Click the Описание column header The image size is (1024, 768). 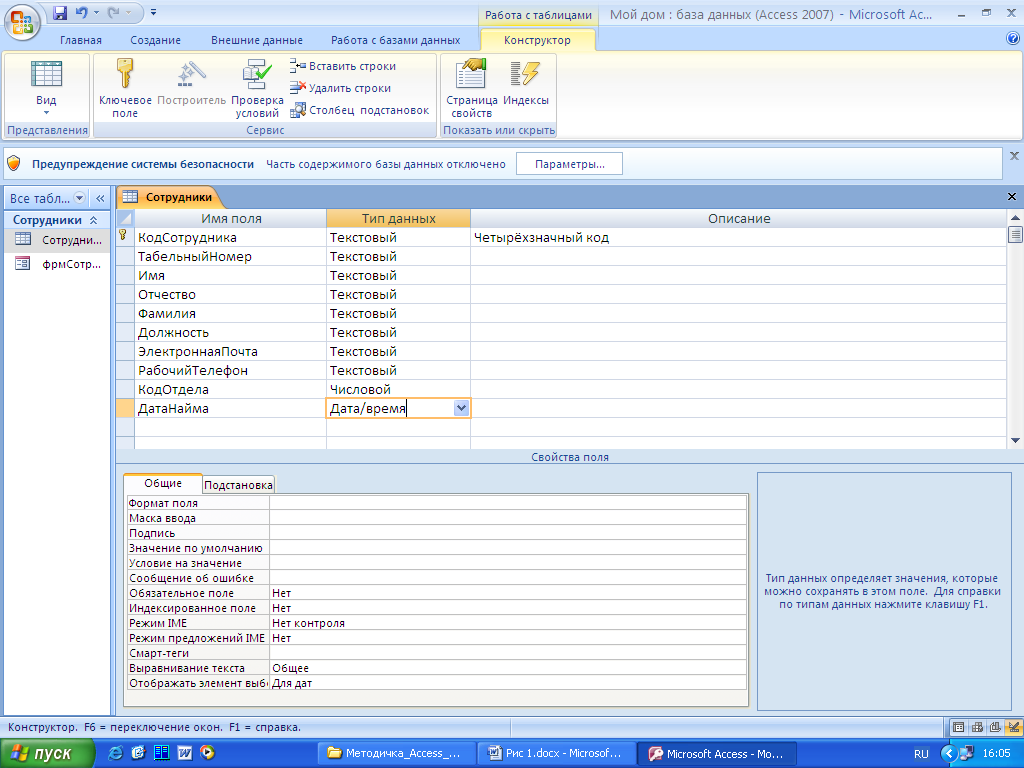click(739, 218)
